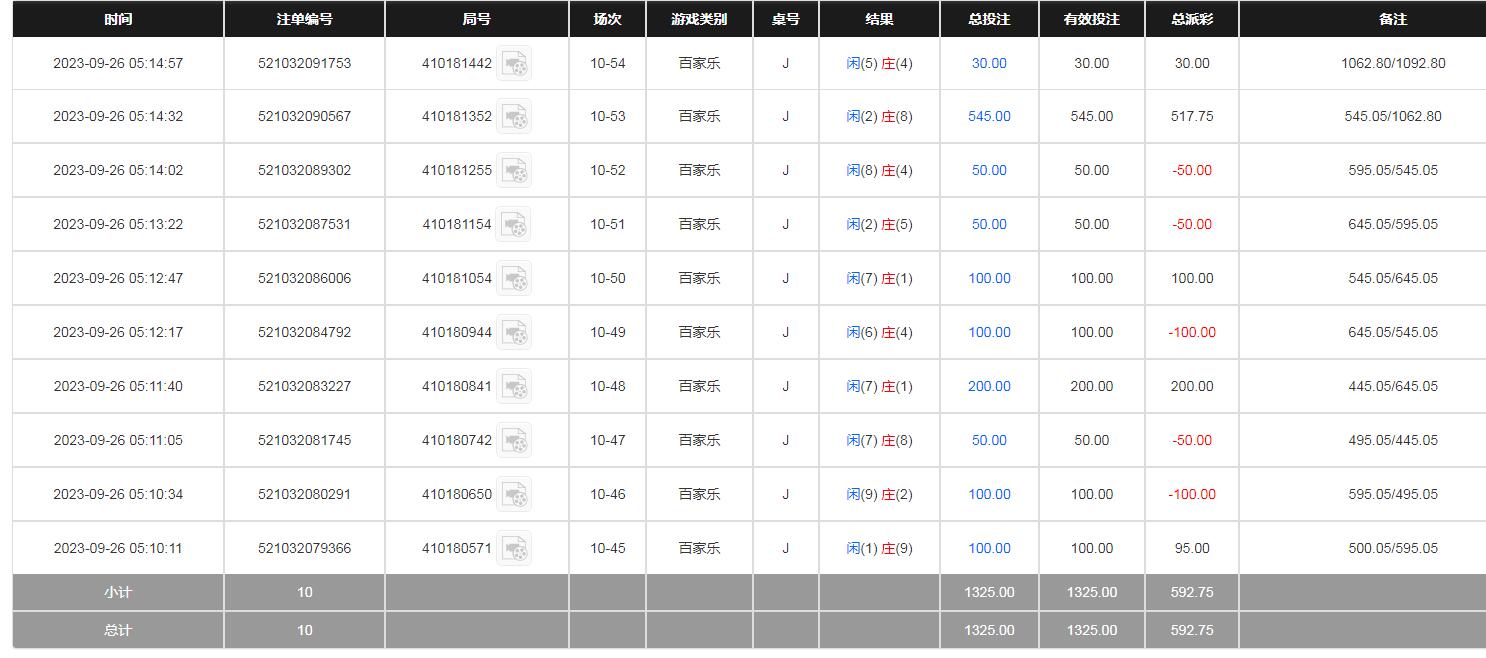Image resolution: width=1486 pixels, height=658 pixels.
Task: Open video replay icon for round 410181054
Action: 514,278
